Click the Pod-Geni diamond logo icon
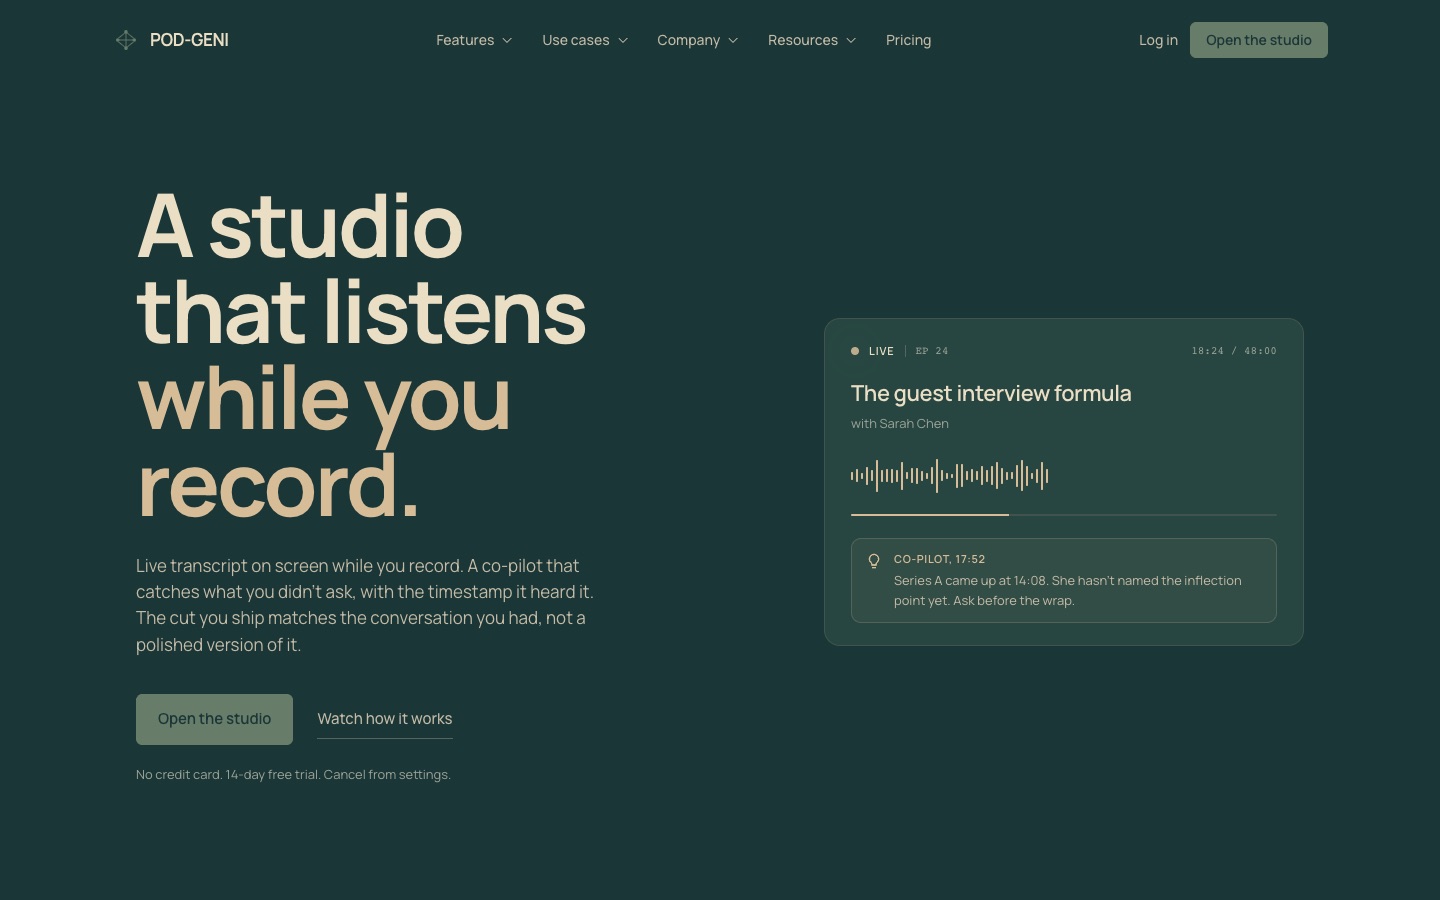The image size is (1440, 900). pos(126,40)
